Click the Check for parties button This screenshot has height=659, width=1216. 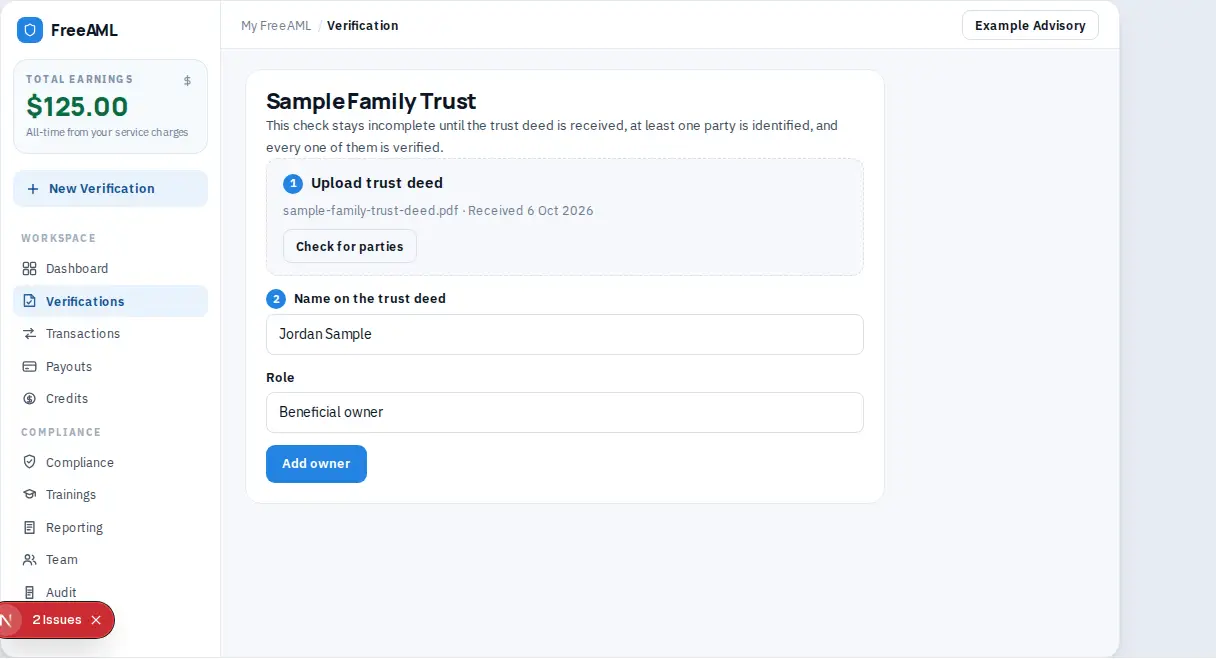coord(350,246)
